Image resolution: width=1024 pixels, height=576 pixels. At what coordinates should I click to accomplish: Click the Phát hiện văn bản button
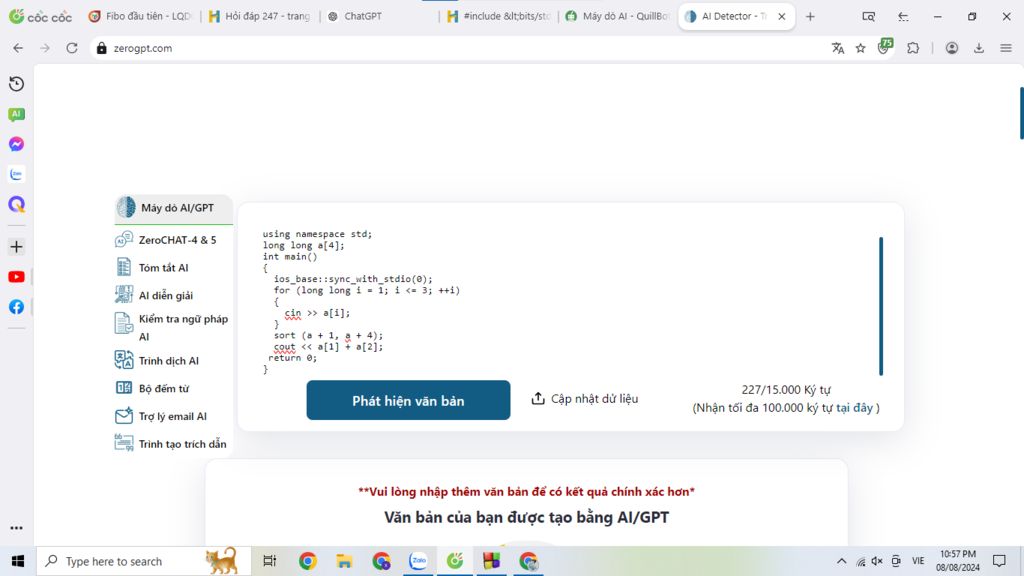point(408,400)
